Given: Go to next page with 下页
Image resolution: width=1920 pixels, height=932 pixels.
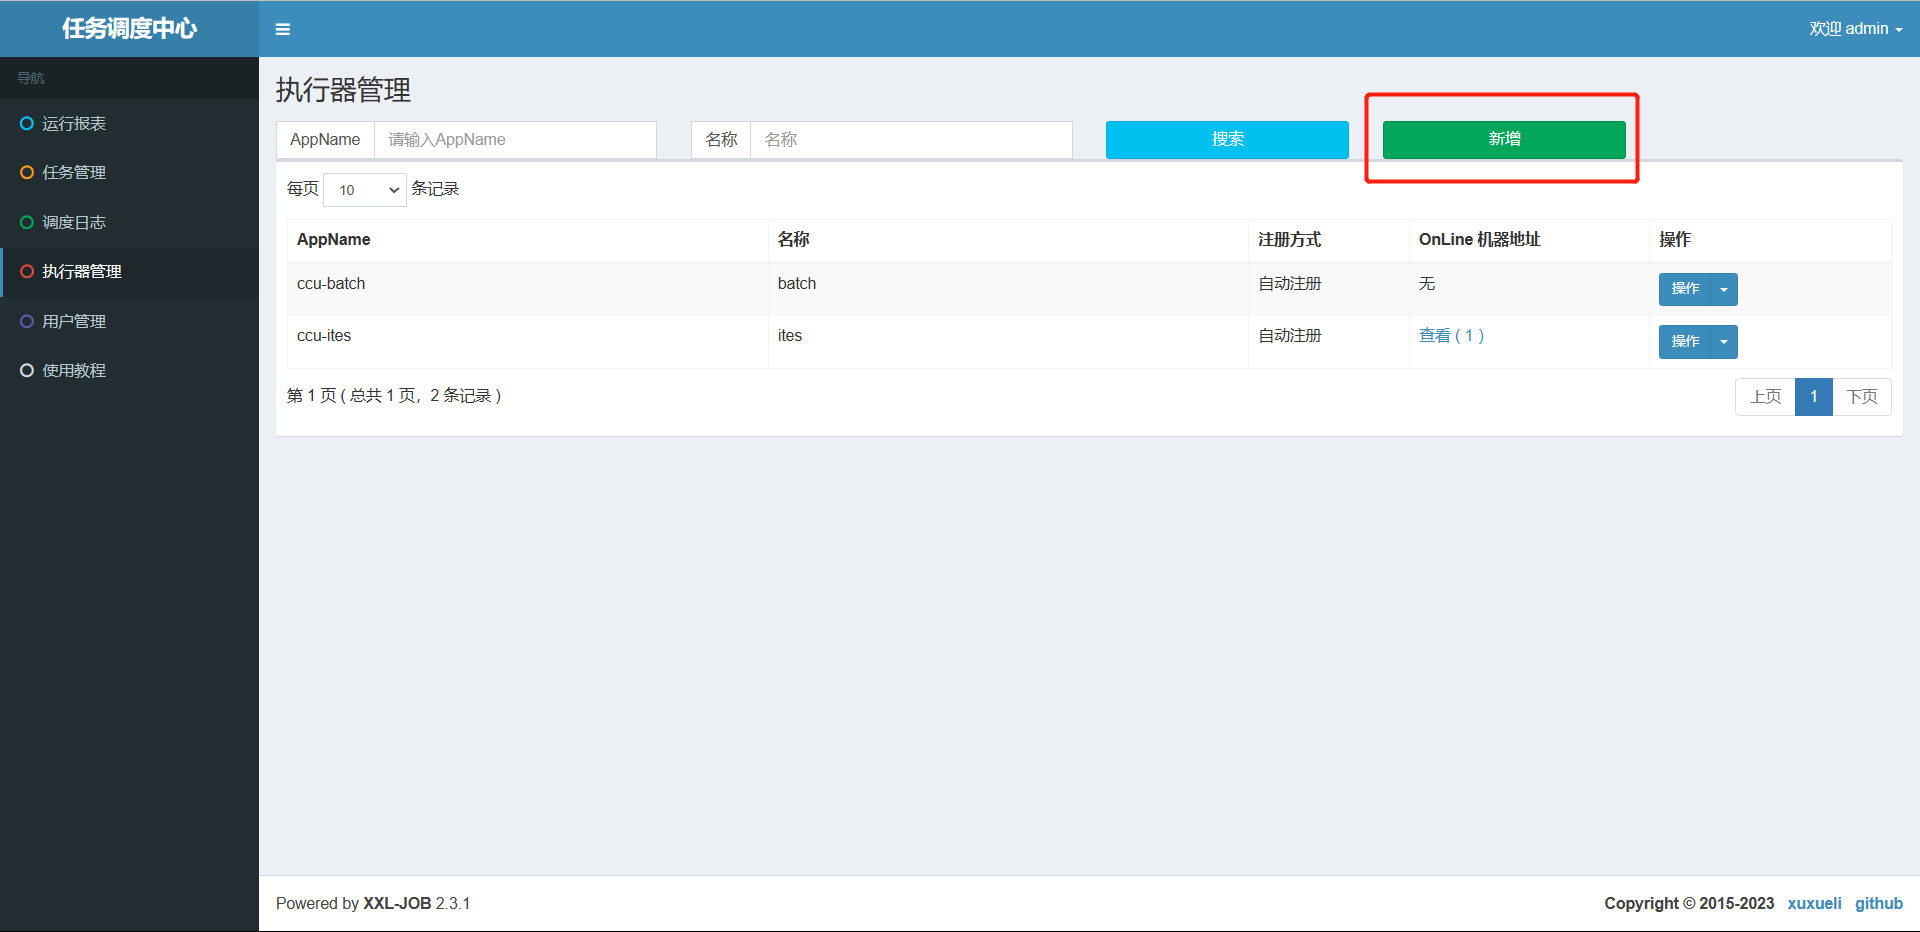Looking at the screenshot, I should click(1862, 397).
